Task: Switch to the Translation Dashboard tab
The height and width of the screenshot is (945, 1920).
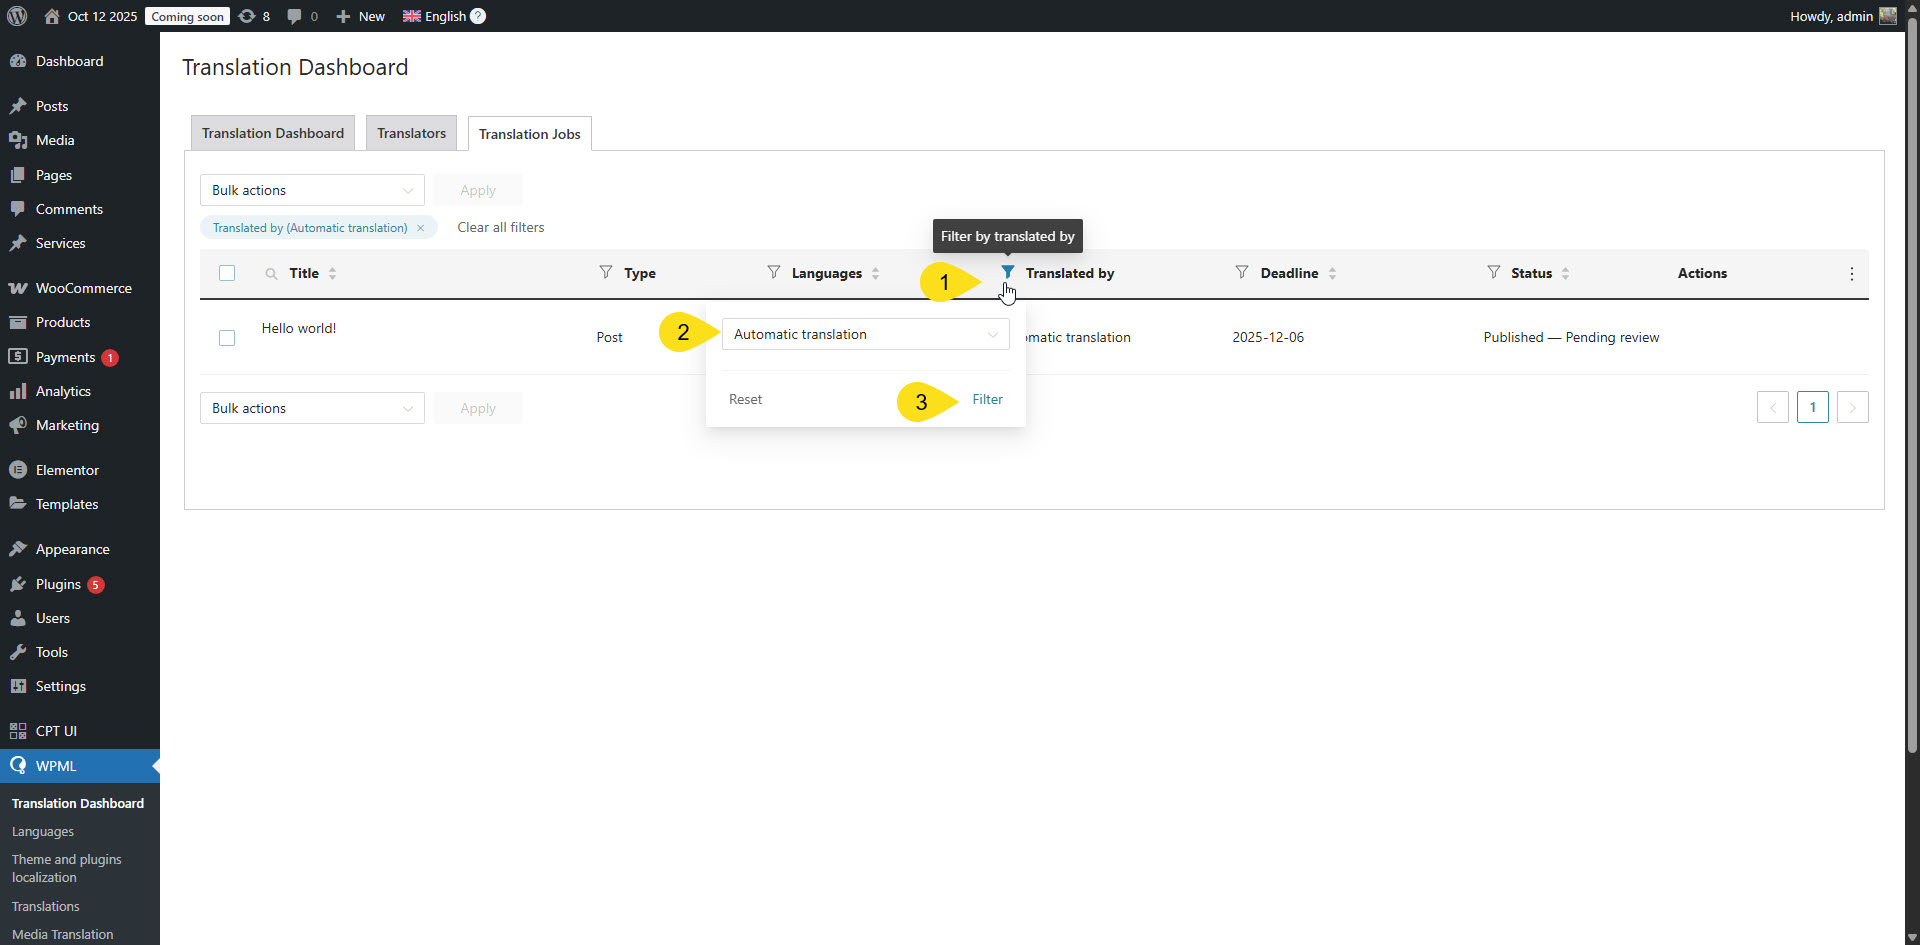Action: point(272,133)
